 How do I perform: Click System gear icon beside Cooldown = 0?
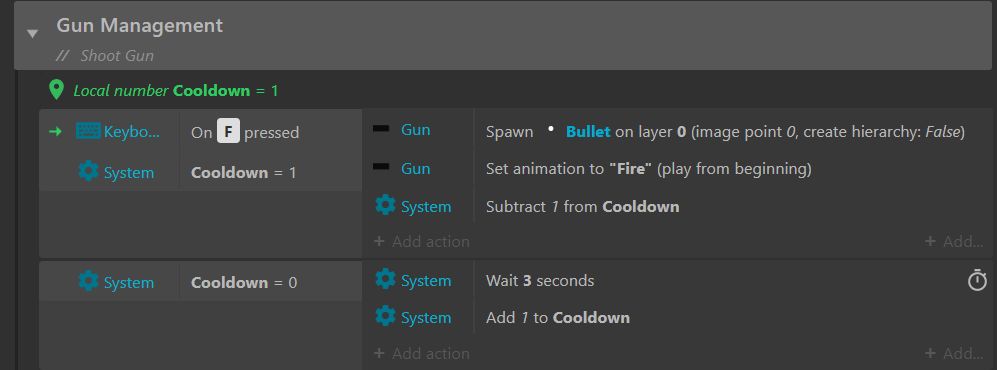point(88,281)
